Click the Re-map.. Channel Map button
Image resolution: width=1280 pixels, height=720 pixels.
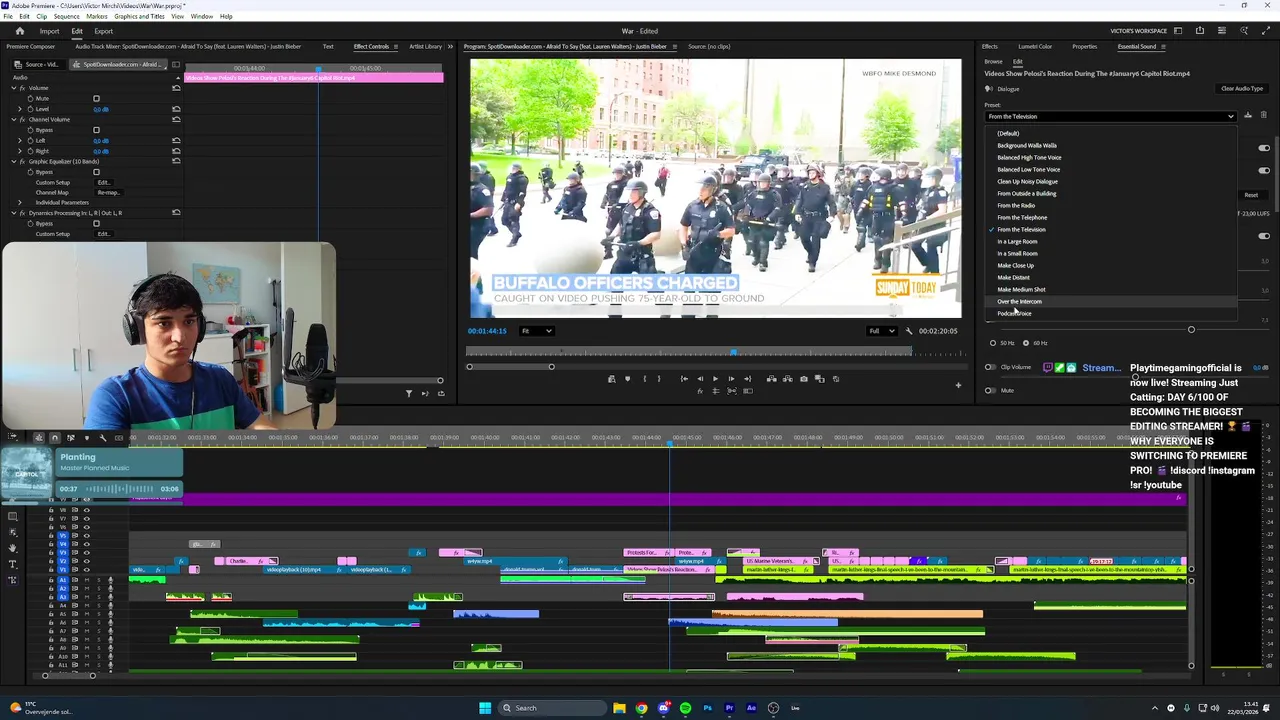pos(108,192)
